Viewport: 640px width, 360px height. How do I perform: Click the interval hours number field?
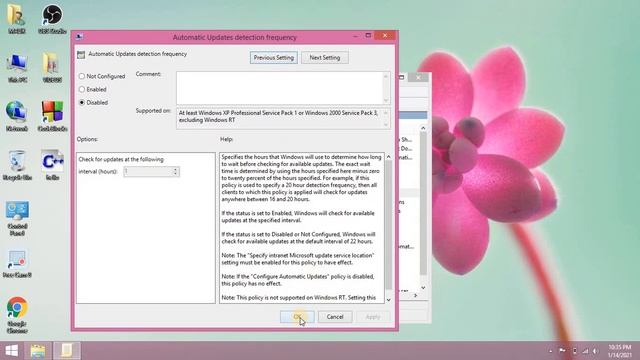[x=148, y=171]
